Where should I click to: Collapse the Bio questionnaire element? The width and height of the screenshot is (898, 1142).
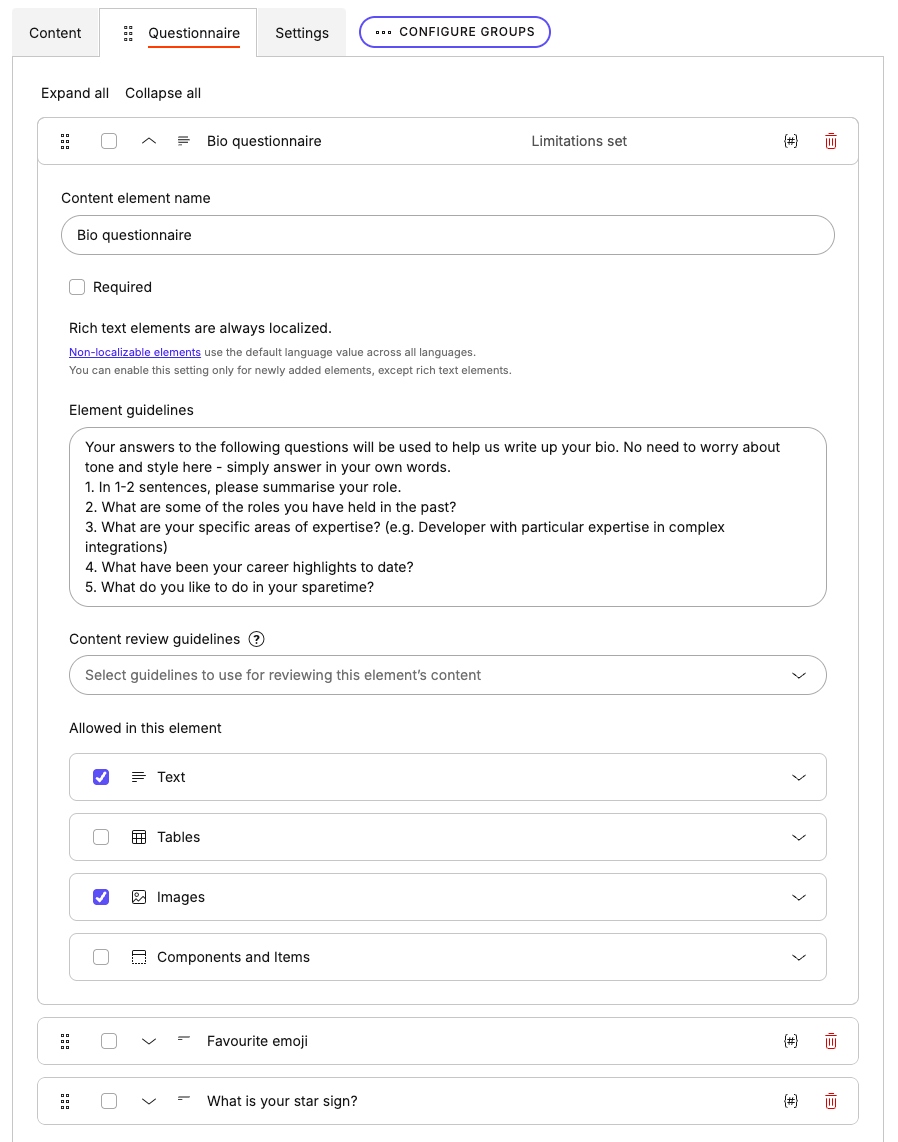(x=149, y=141)
